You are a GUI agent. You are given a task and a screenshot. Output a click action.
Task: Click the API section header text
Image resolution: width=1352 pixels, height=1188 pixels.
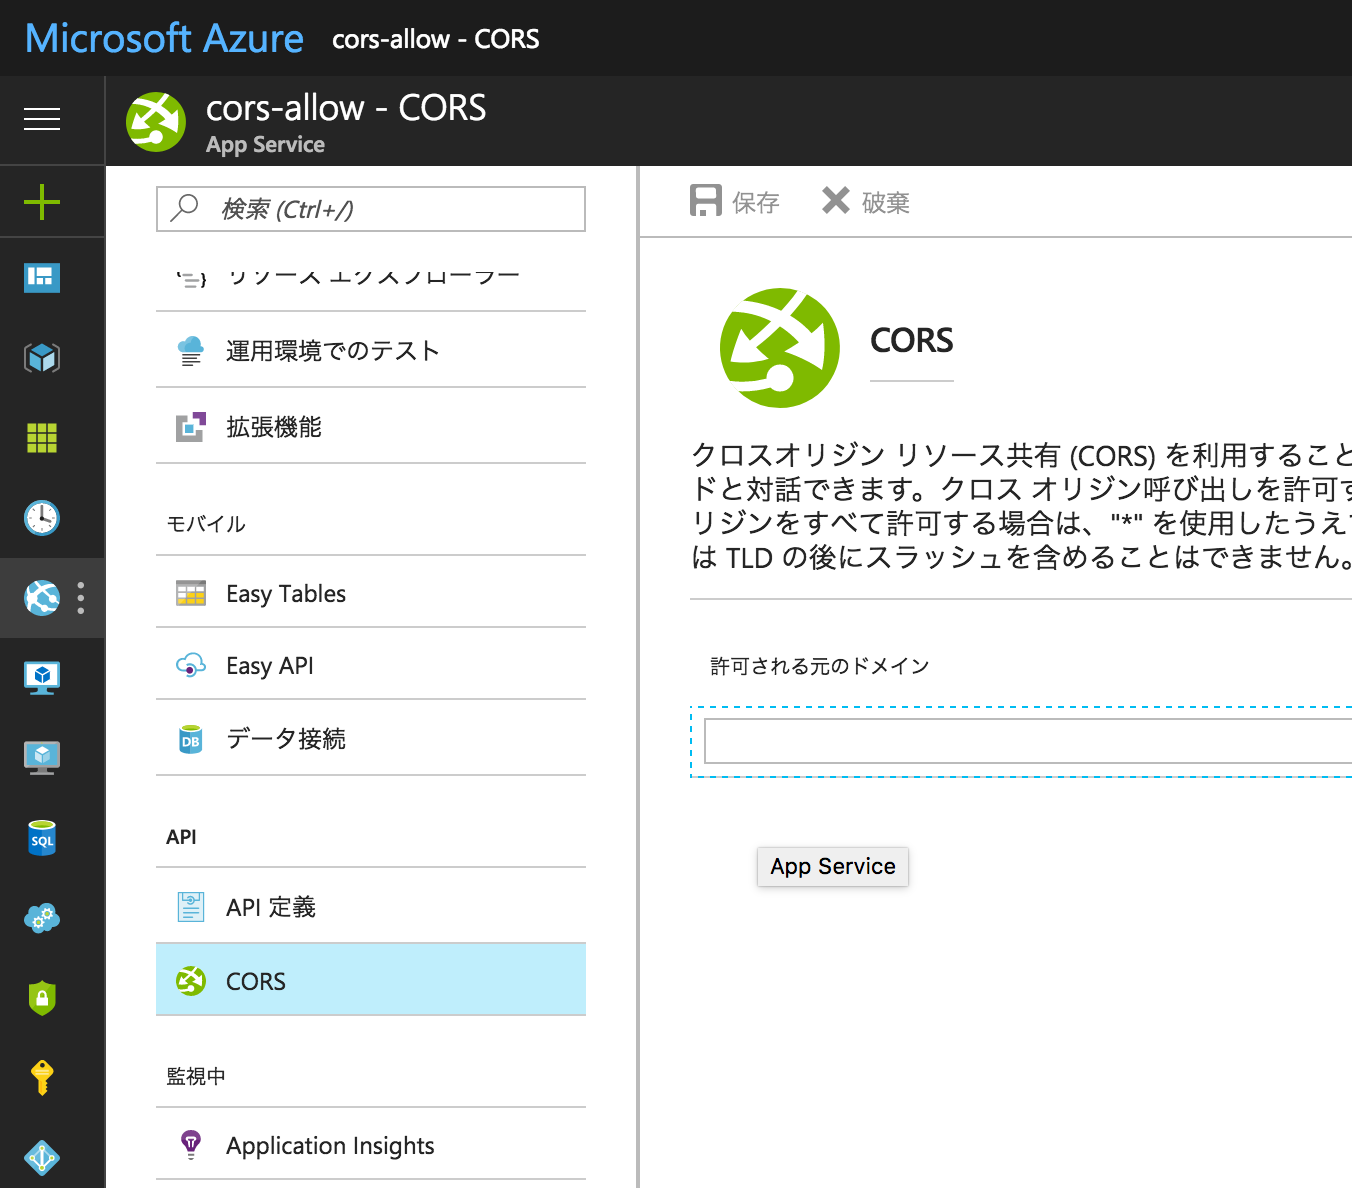[181, 837]
